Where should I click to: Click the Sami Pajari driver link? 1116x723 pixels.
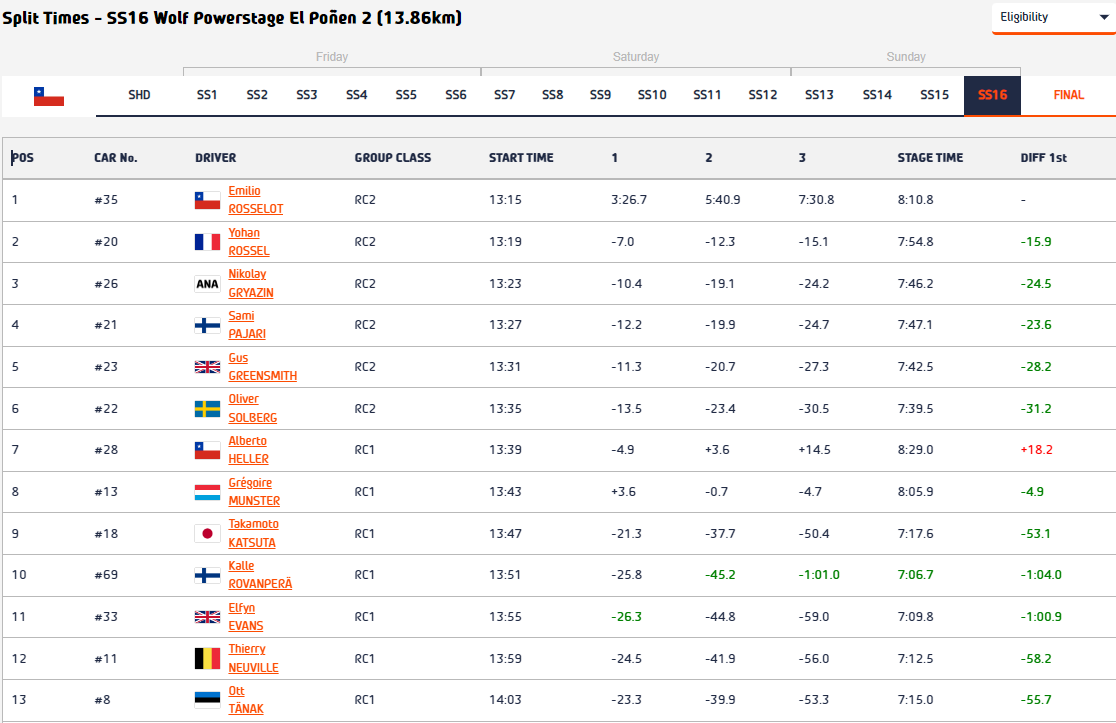tap(247, 325)
